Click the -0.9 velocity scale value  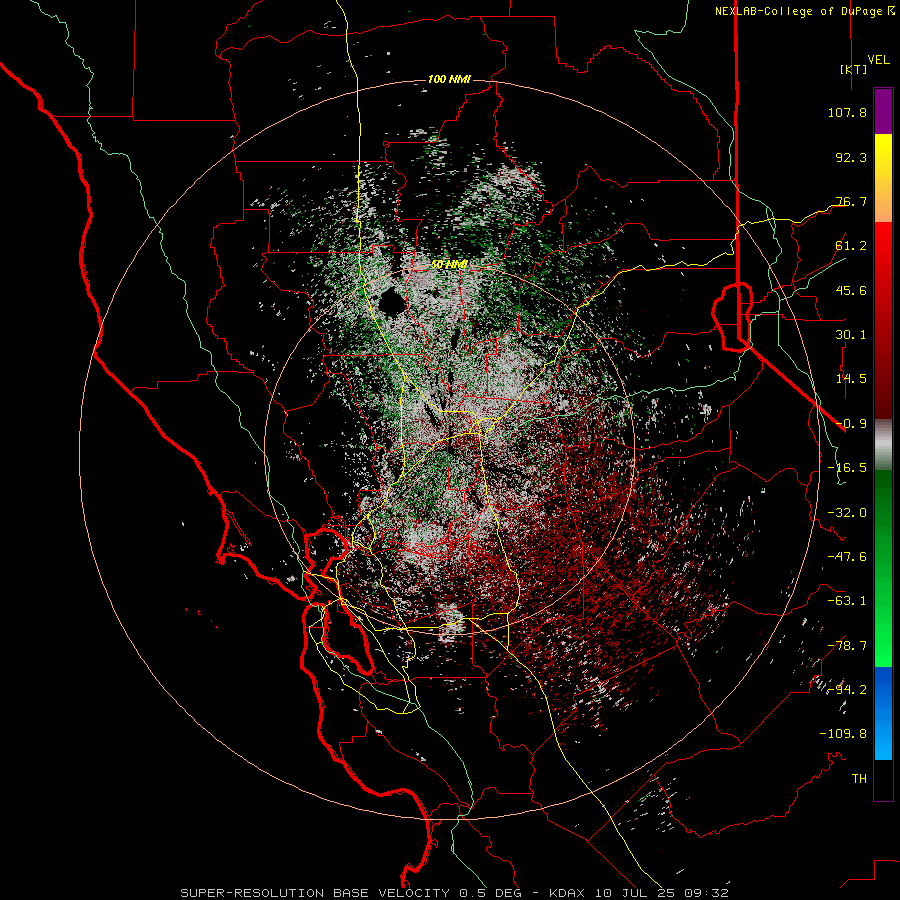851,424
